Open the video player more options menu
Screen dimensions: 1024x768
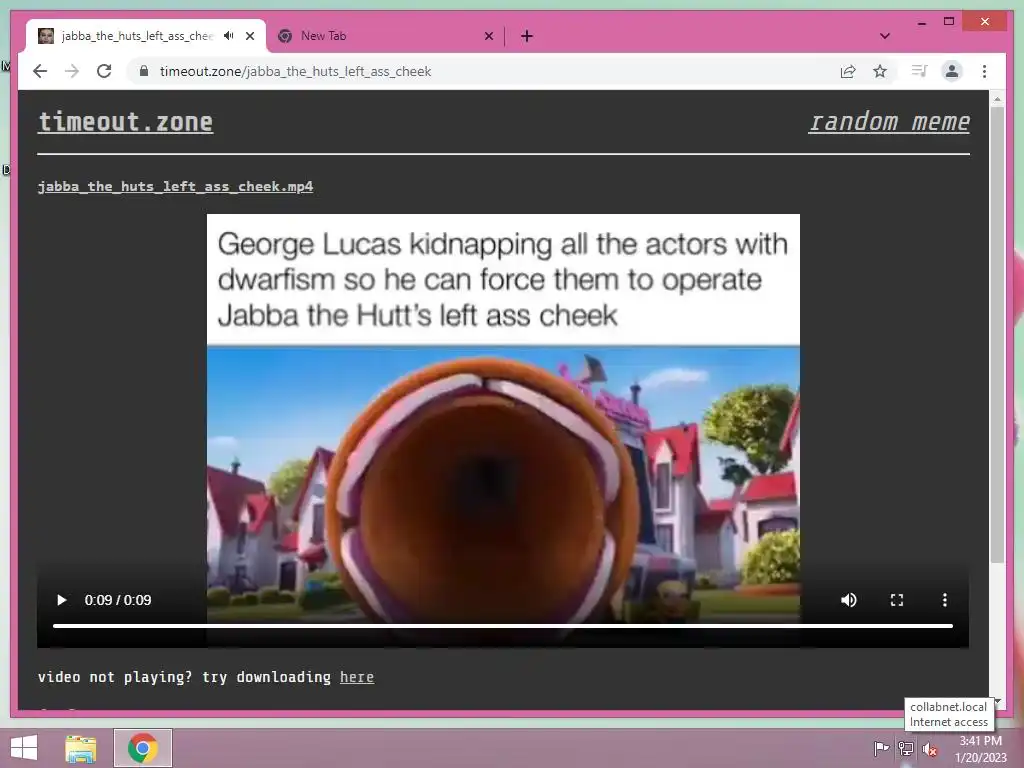[x=944, y=600]
